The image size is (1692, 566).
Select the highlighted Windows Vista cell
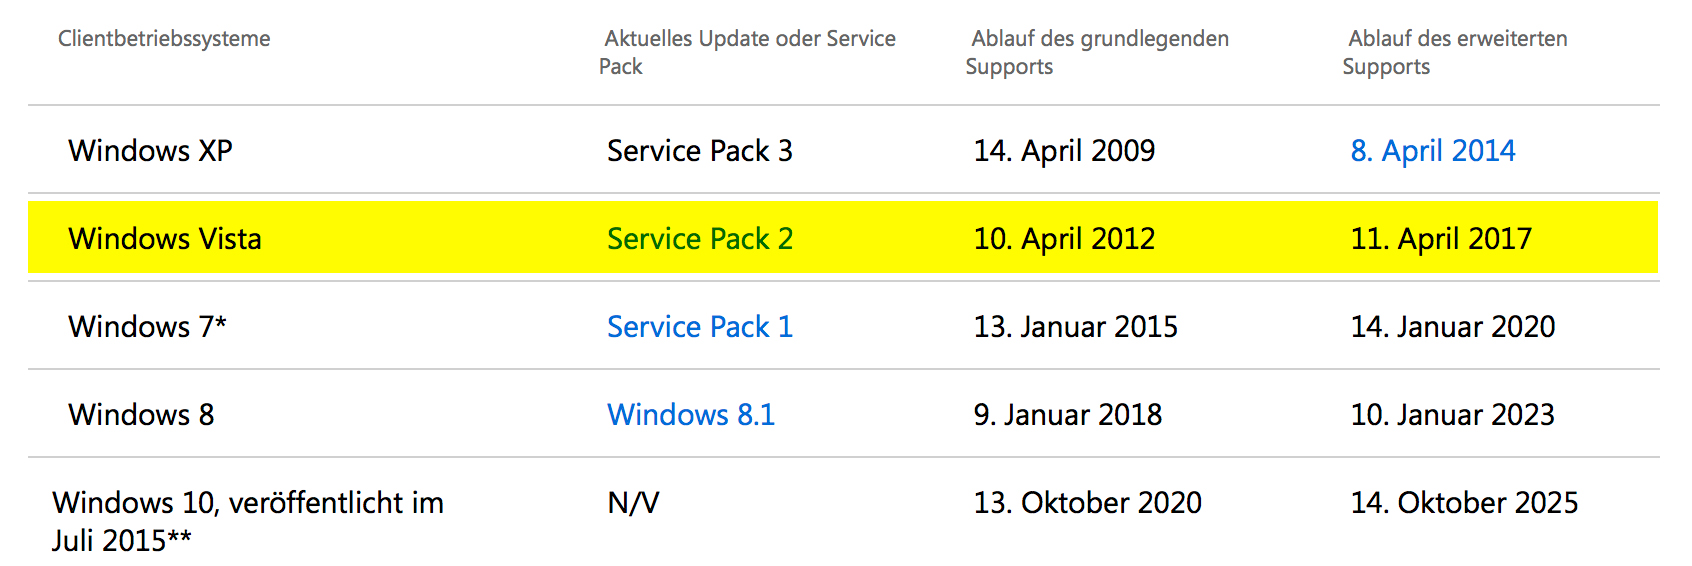point(165,239)
